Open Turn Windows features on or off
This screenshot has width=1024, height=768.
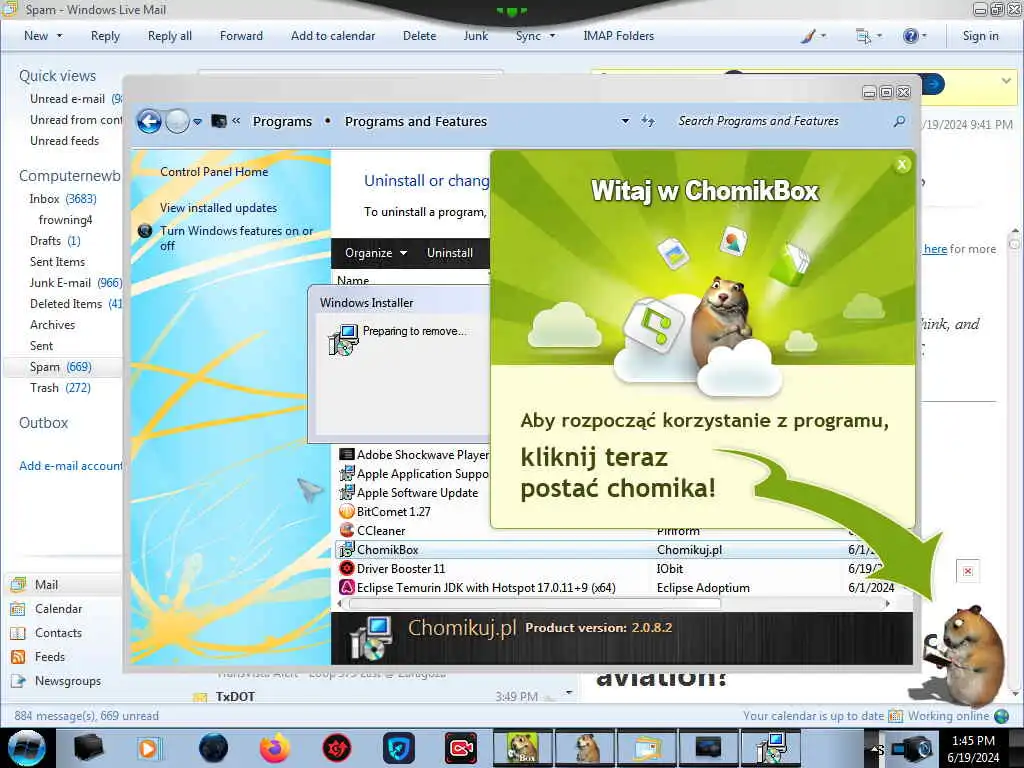[236, 238]
